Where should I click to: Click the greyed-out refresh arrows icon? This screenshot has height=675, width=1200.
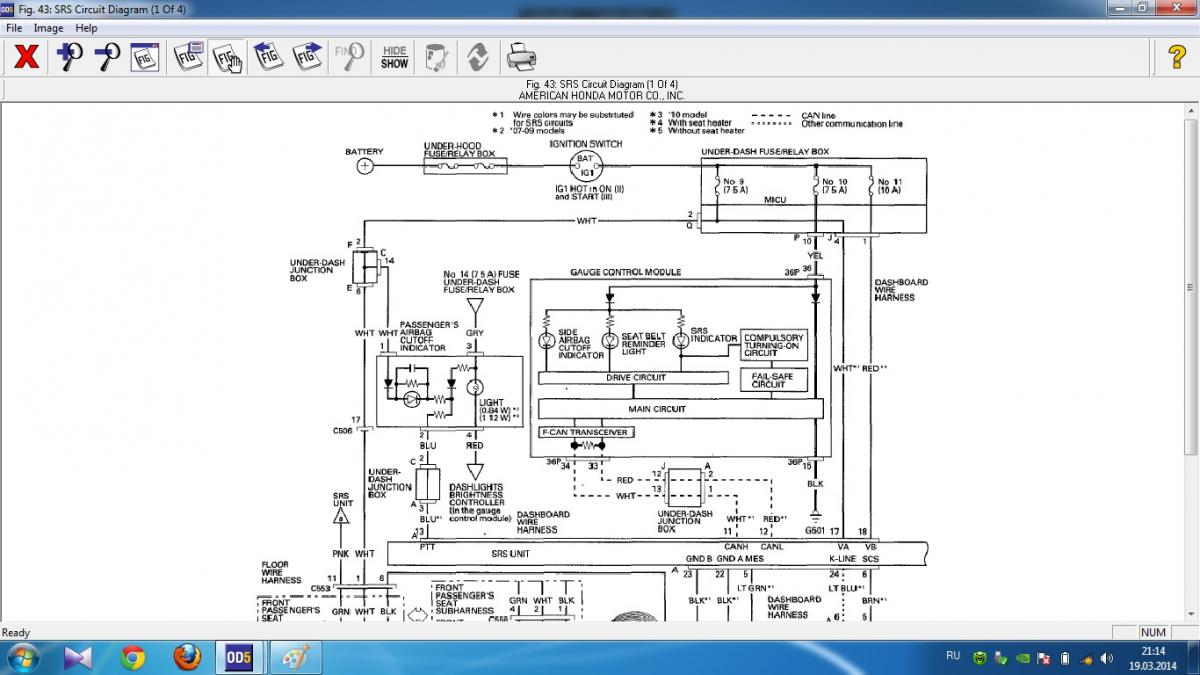(477, 57)
